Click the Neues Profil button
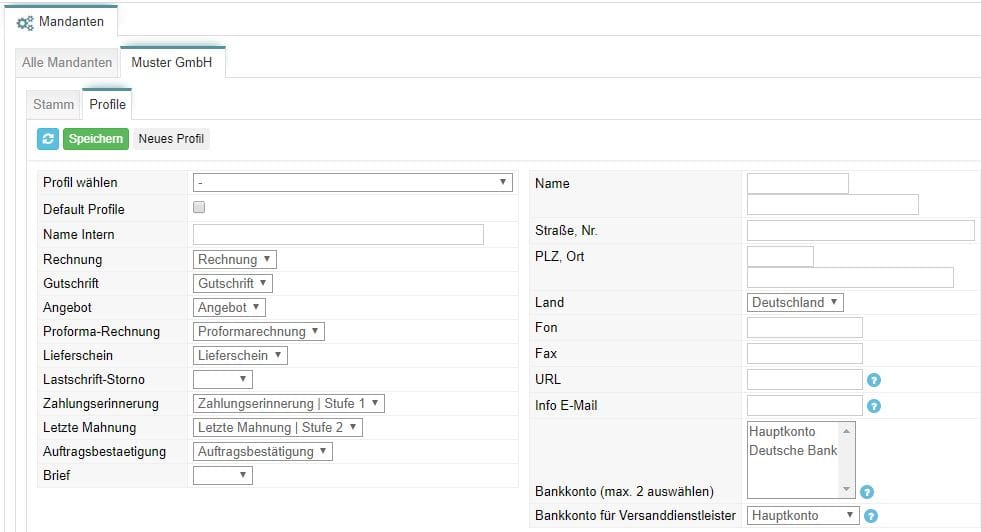Image resolution: width=981 pixels, height=532 pixels. point(171,139)
